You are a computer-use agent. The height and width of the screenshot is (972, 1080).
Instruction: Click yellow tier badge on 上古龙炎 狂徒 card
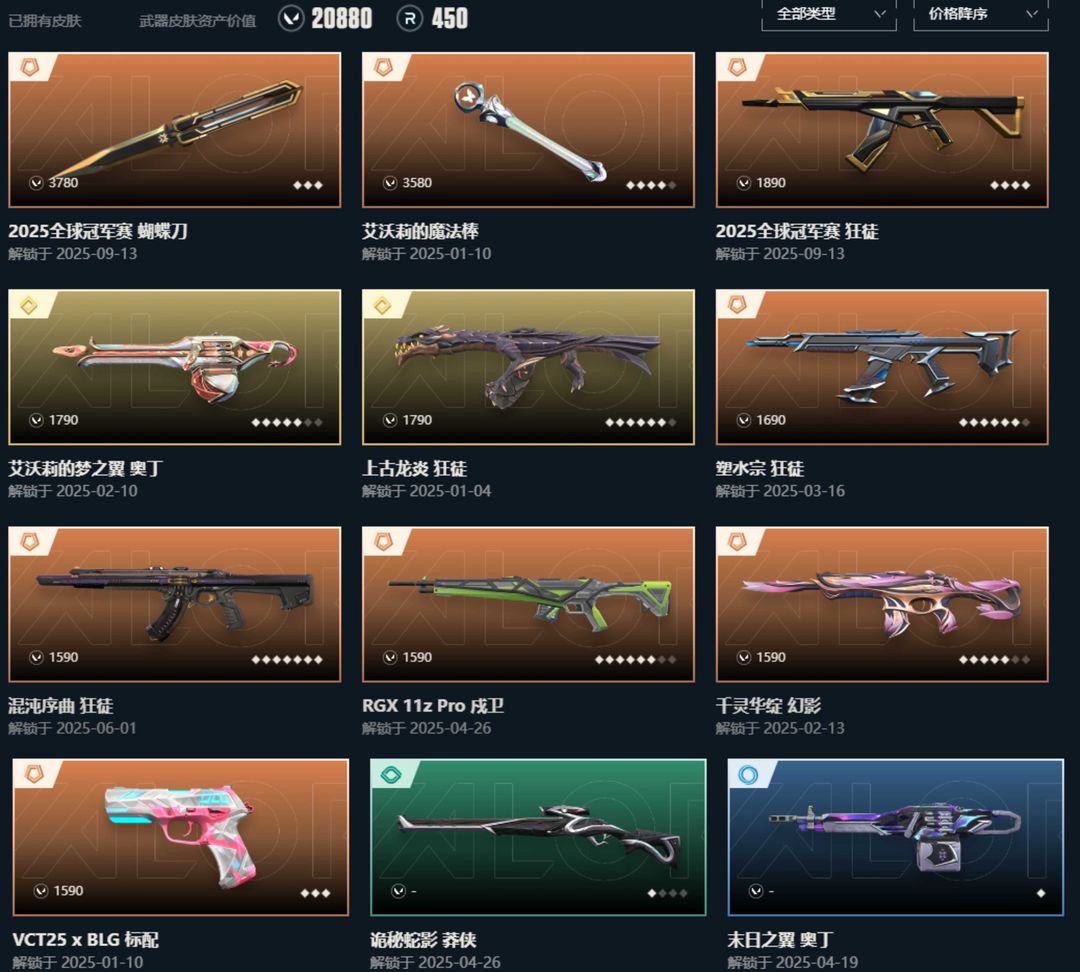(x=382, y=304)
